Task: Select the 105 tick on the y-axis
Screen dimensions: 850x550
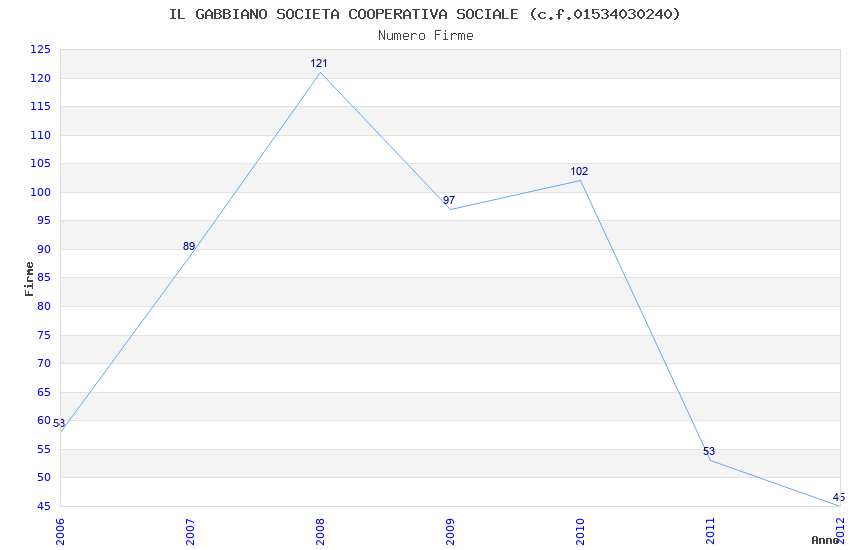Action: coord(40,163)
